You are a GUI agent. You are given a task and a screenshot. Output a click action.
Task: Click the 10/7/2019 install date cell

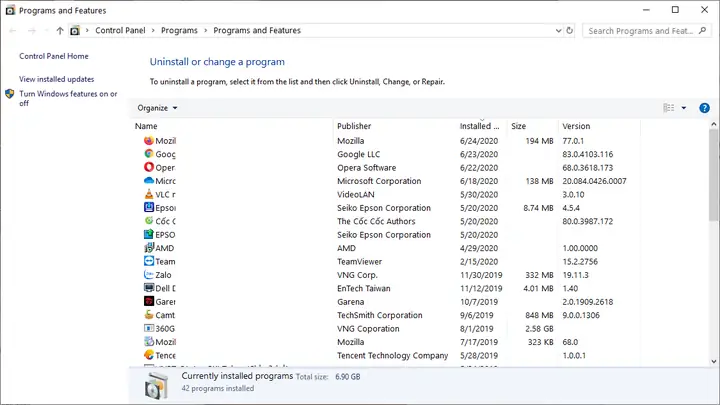(x=479, y=302)
